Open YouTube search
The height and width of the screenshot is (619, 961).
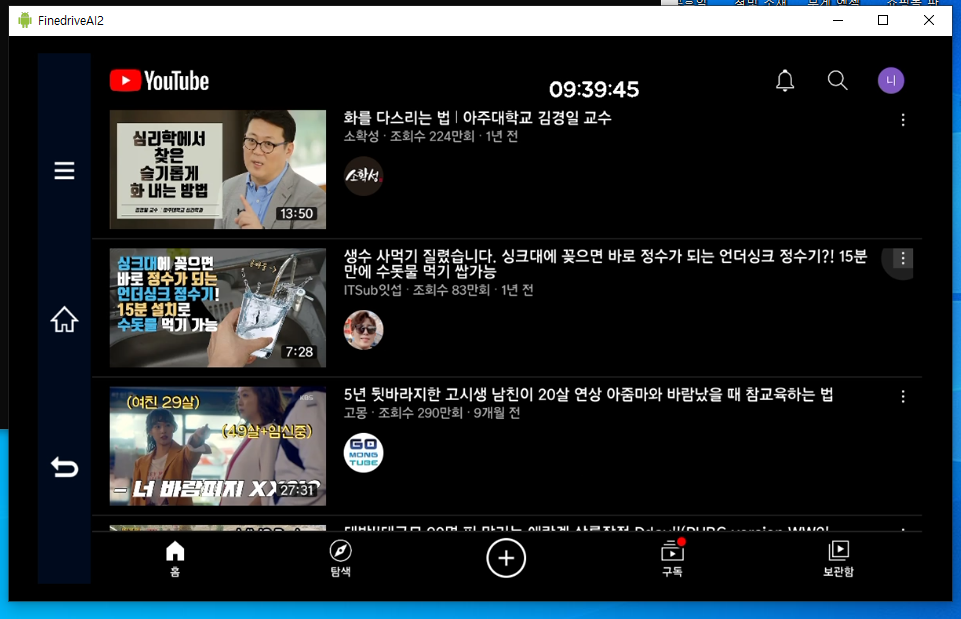coord(837,80)
